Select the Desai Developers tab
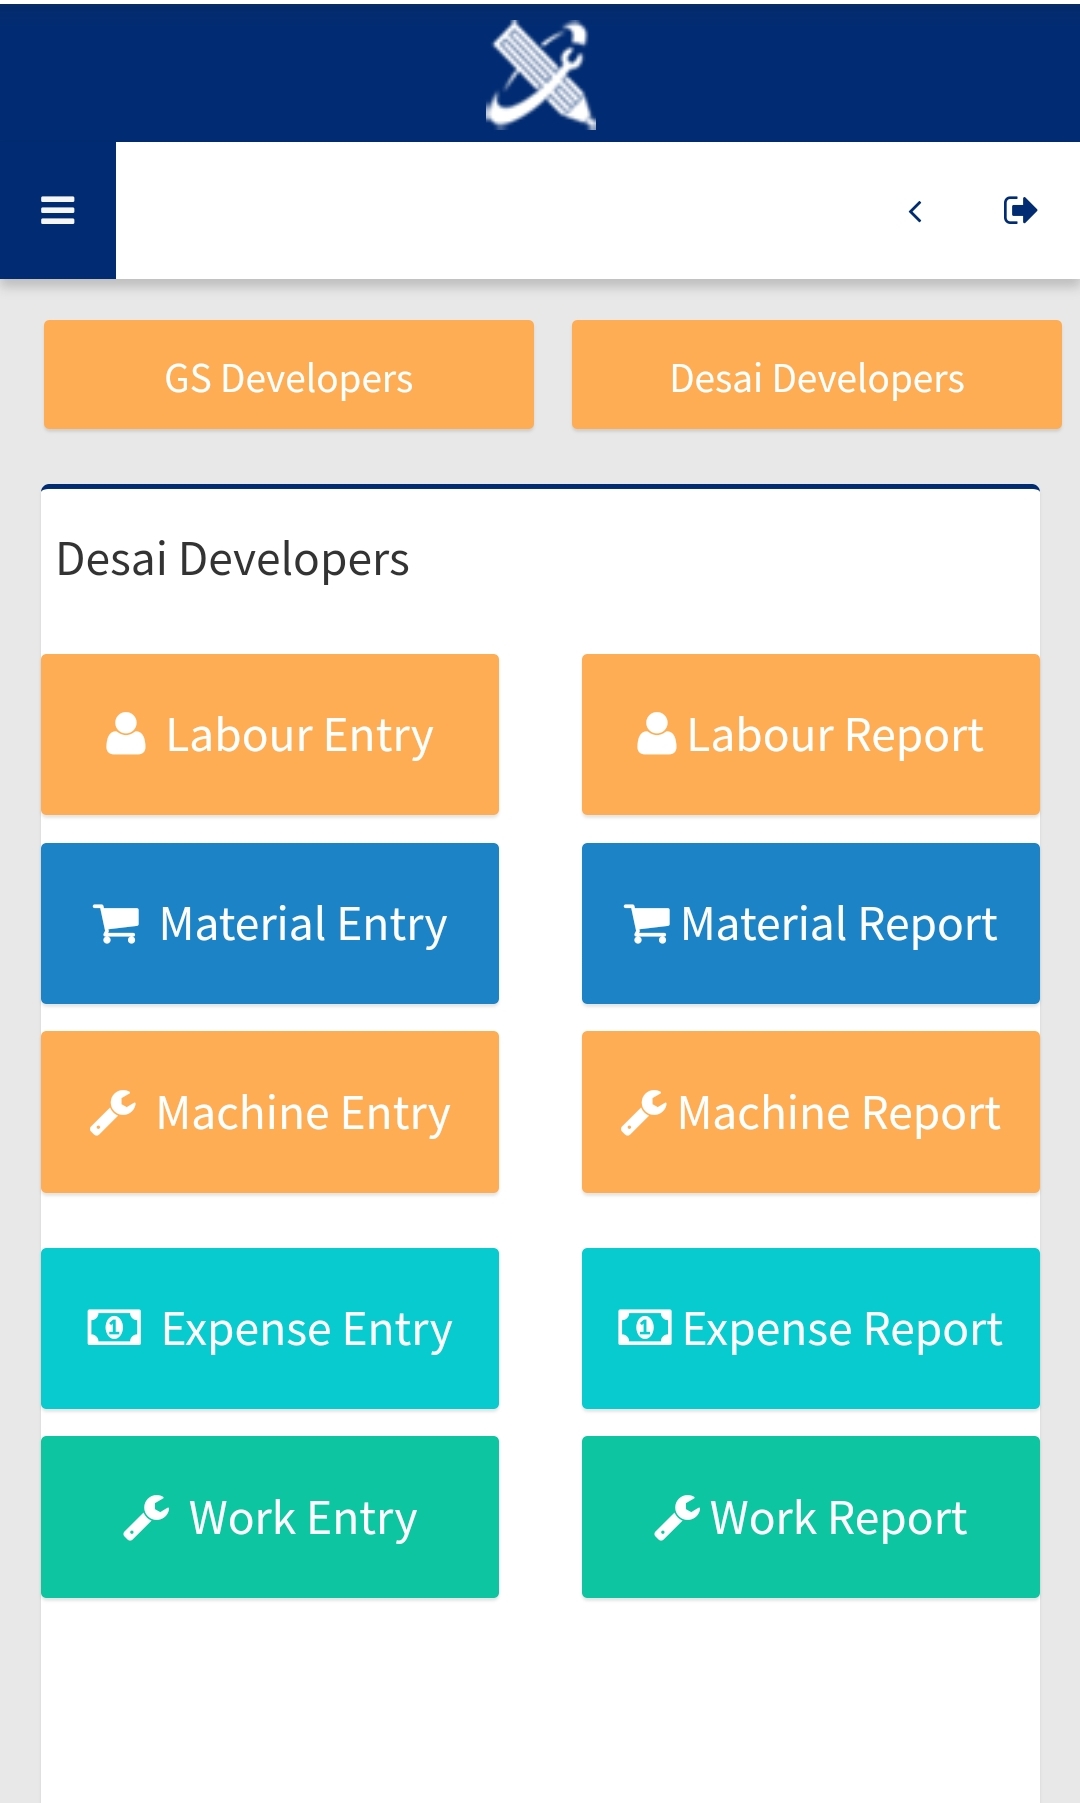Image resolution: width=1080 pixels, height=1803 pixels. pos(816,376)
